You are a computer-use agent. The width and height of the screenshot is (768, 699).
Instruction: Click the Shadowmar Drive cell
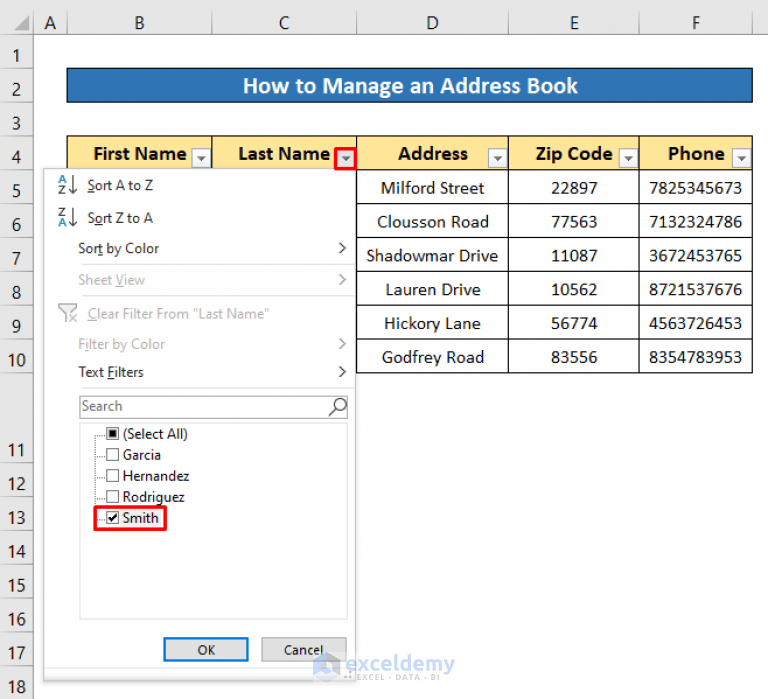pyautogui.click(x=432, y=255)
